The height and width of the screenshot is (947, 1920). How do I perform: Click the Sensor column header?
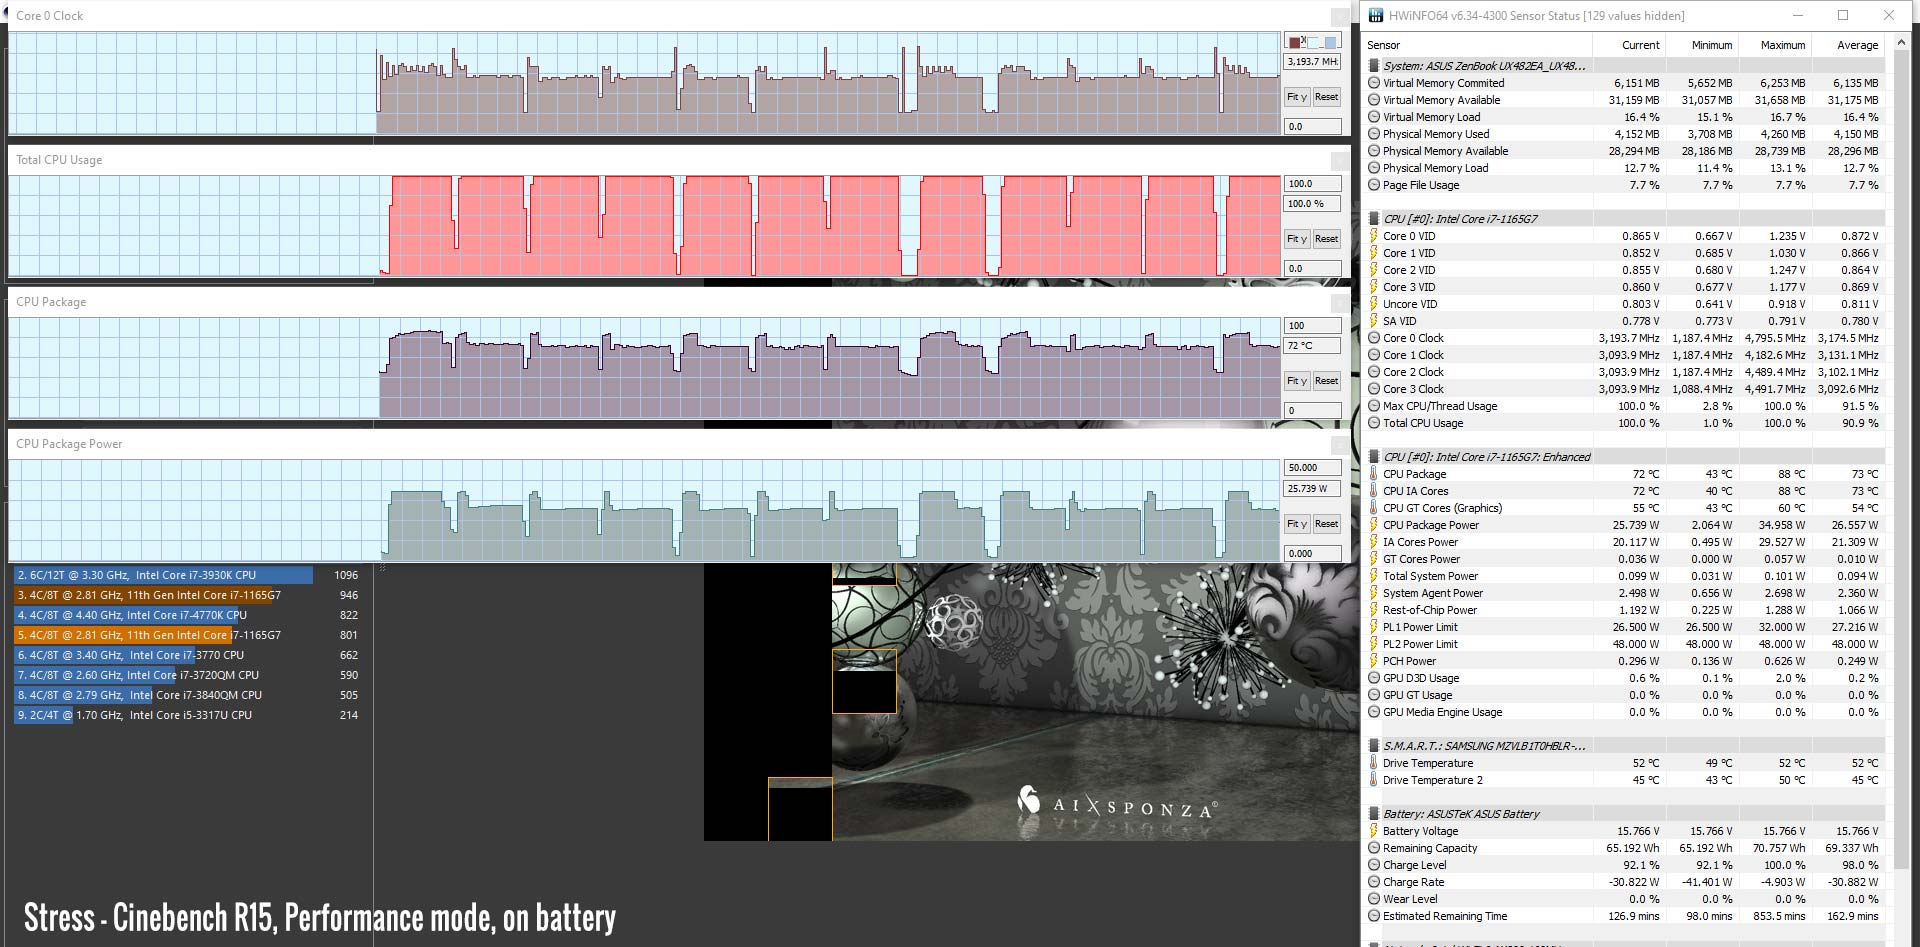click(x=1479, y=45)
